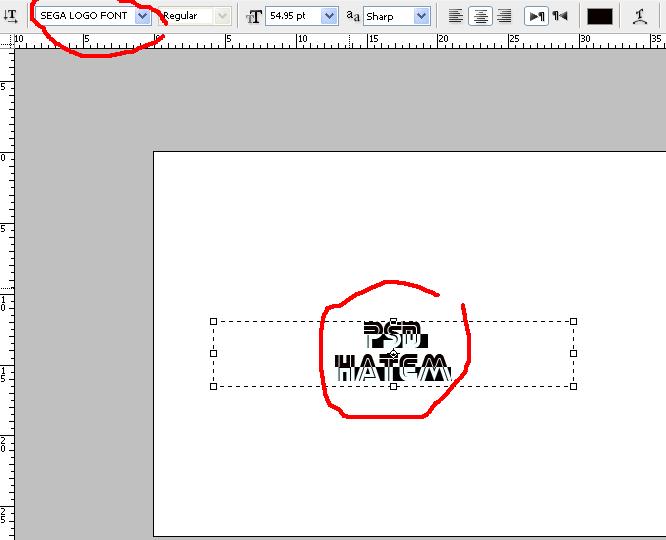Select left align text
This screenshot has height=540, width=666.
click(456, 16)
